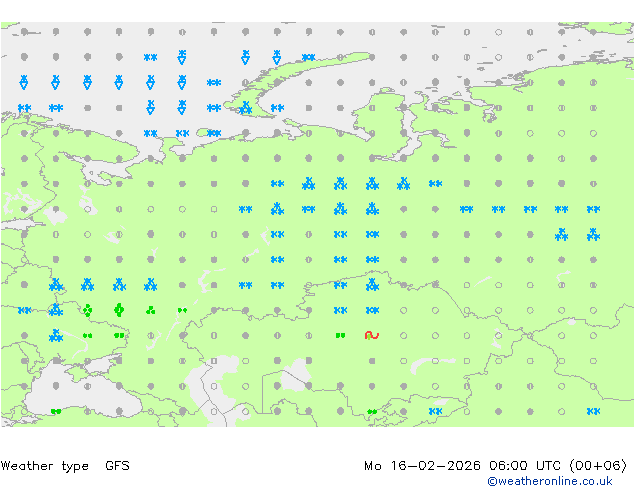Click the time '06:00 UTC'
The height and width of the screenshot is (490, 634).
pos(525,466)
